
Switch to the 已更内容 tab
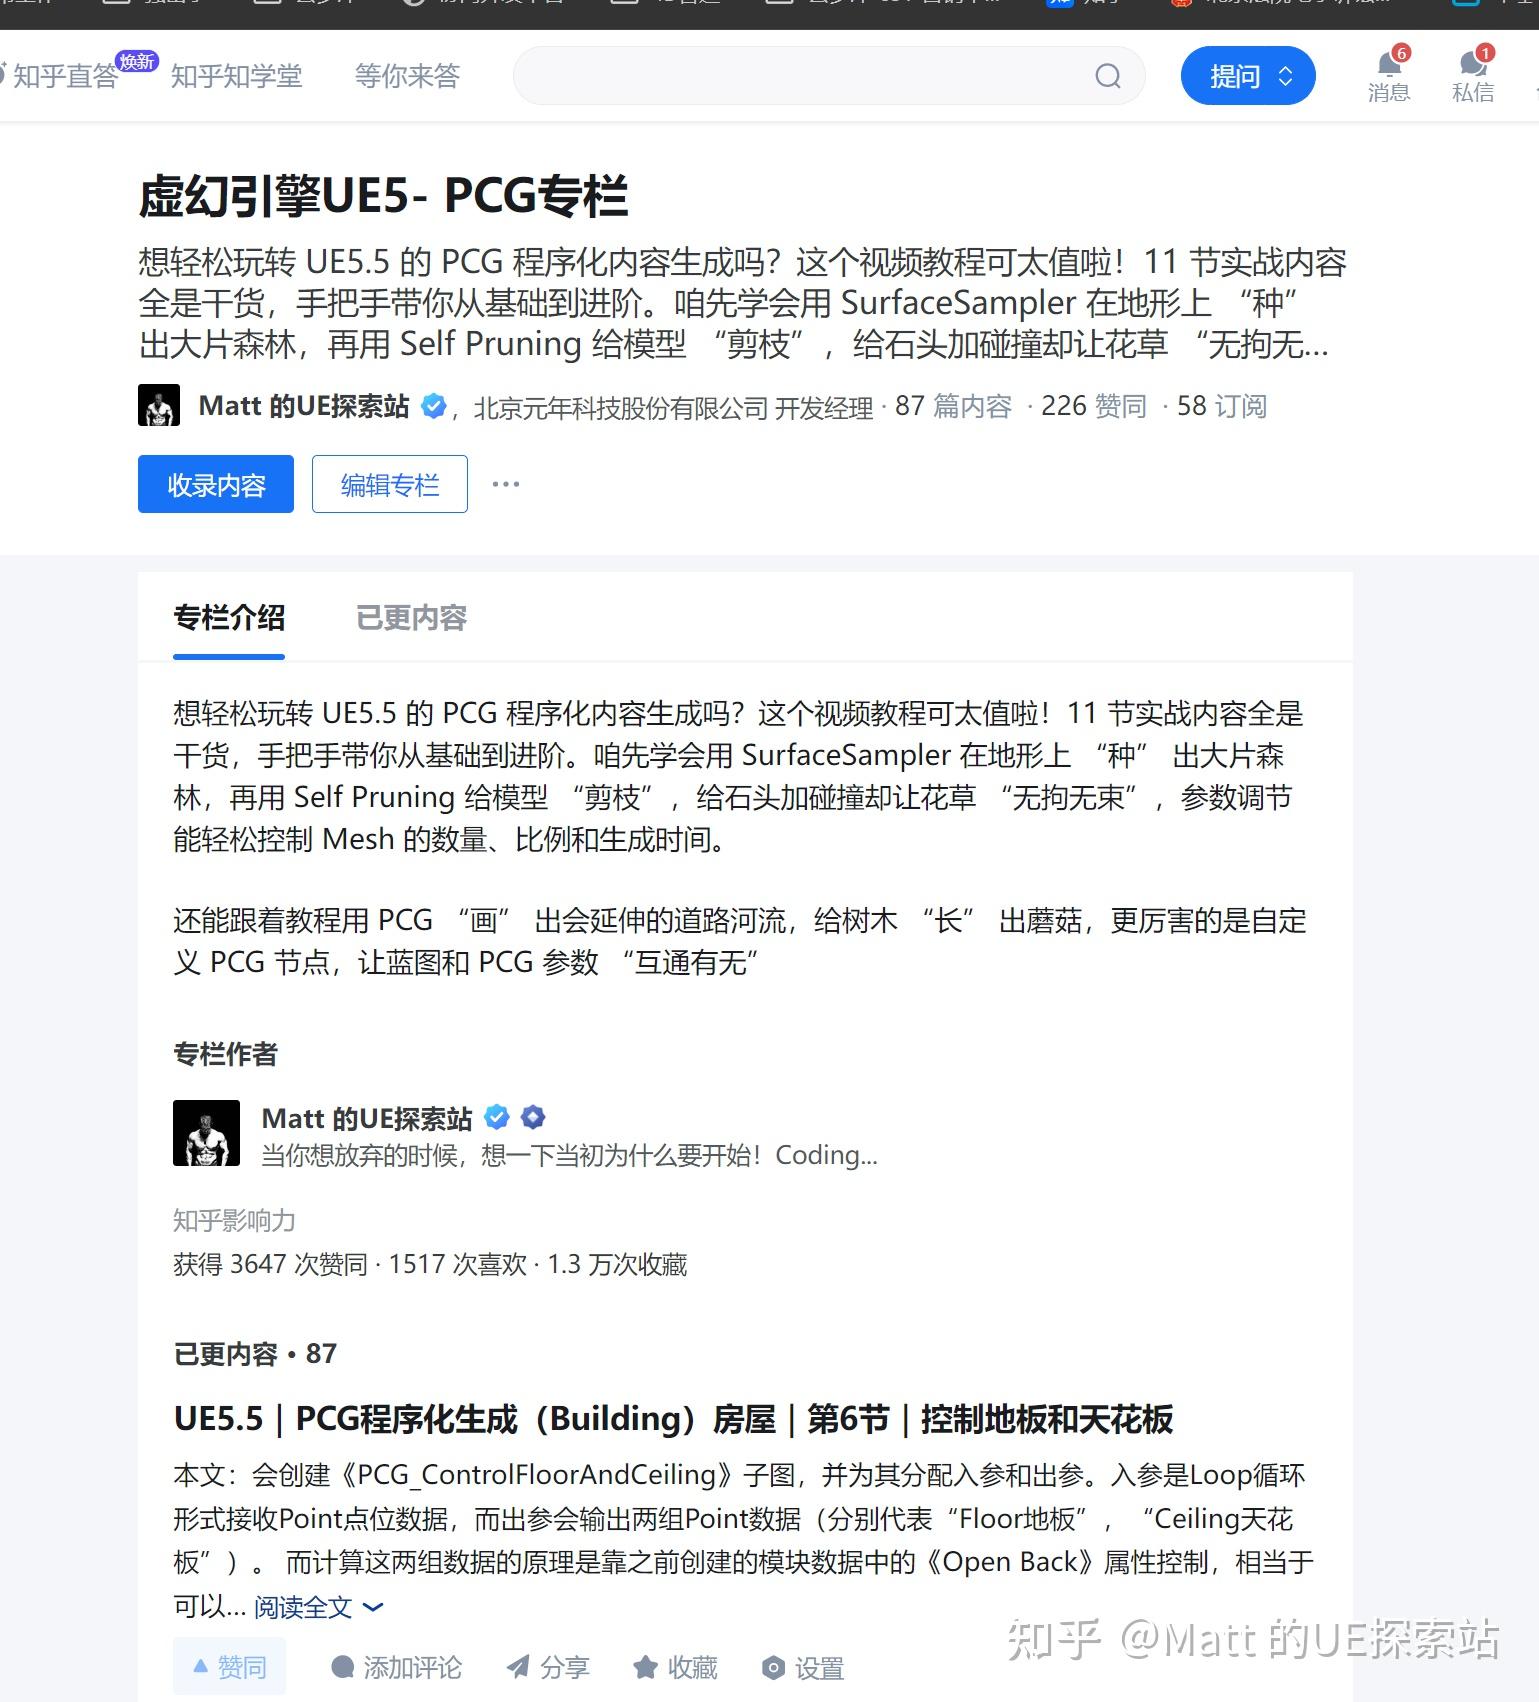(x=412, y=618)
